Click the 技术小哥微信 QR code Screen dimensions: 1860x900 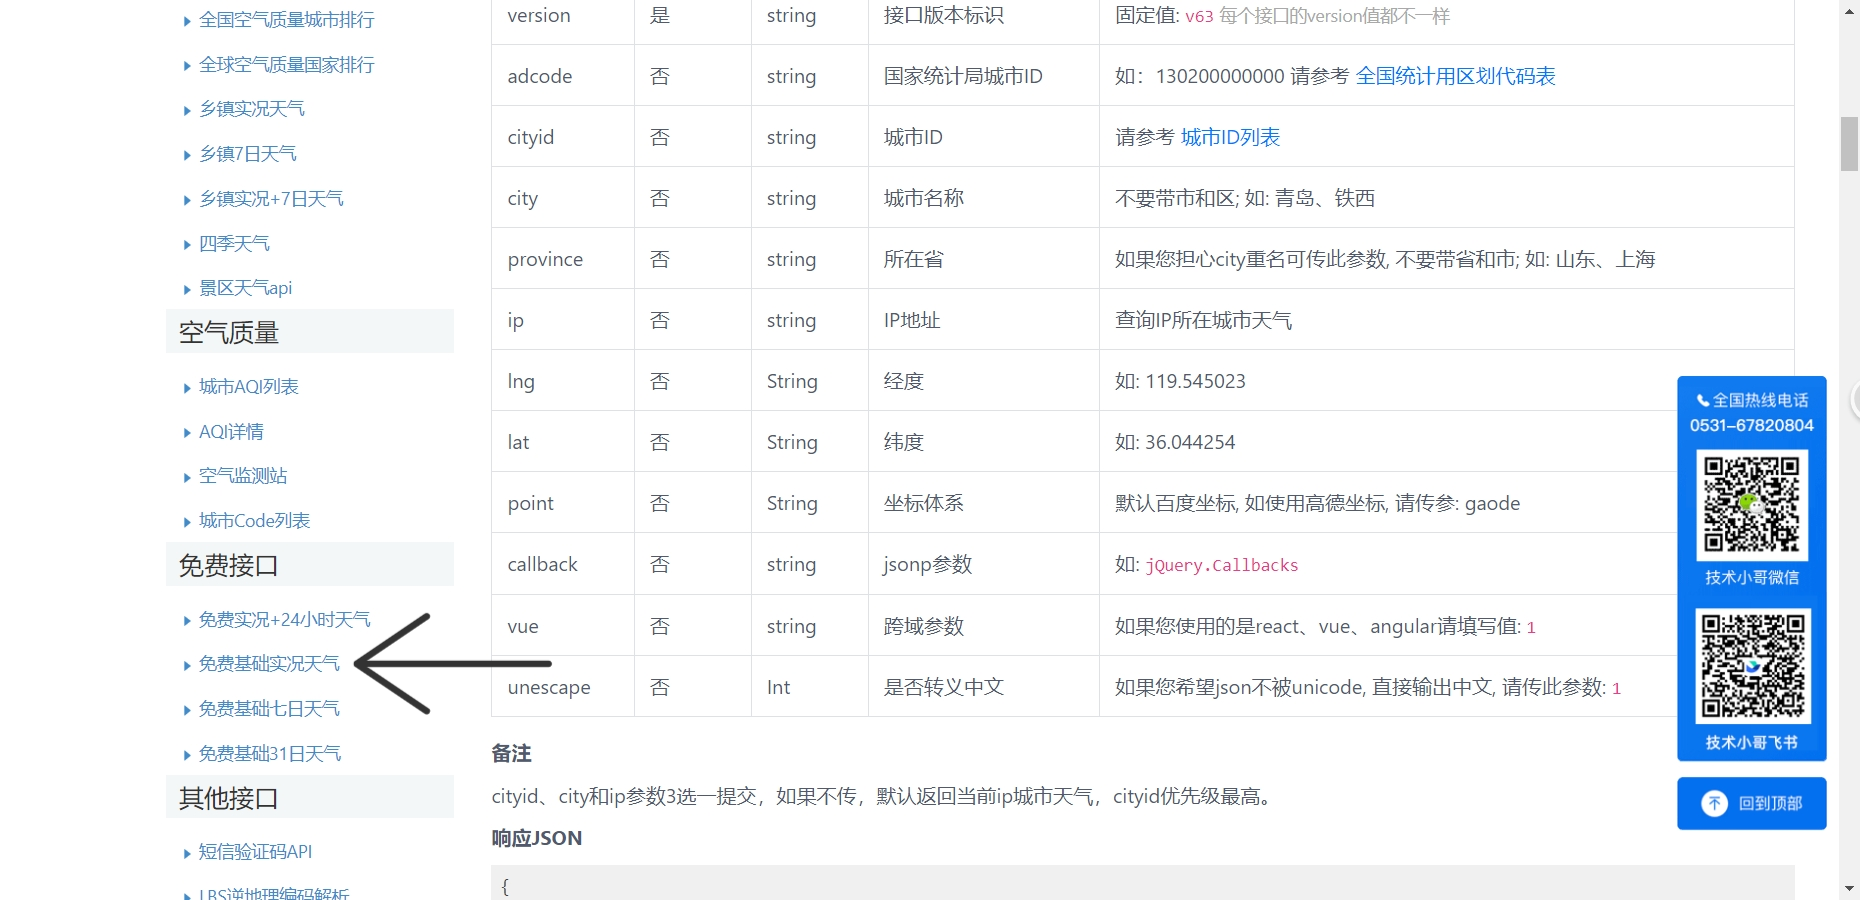click(x=1752, y=505)
